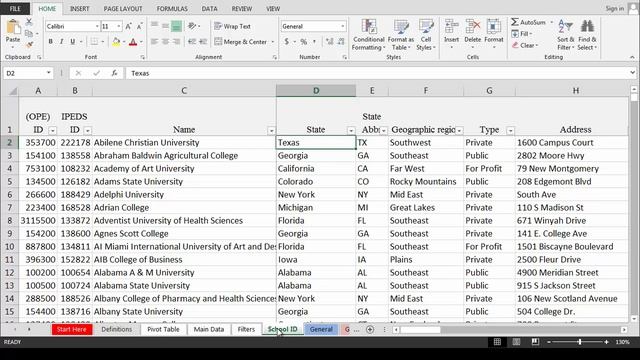640x360 pixels.
Task: Open the Name column filter dropdown
Action: [x=271, y=131]
